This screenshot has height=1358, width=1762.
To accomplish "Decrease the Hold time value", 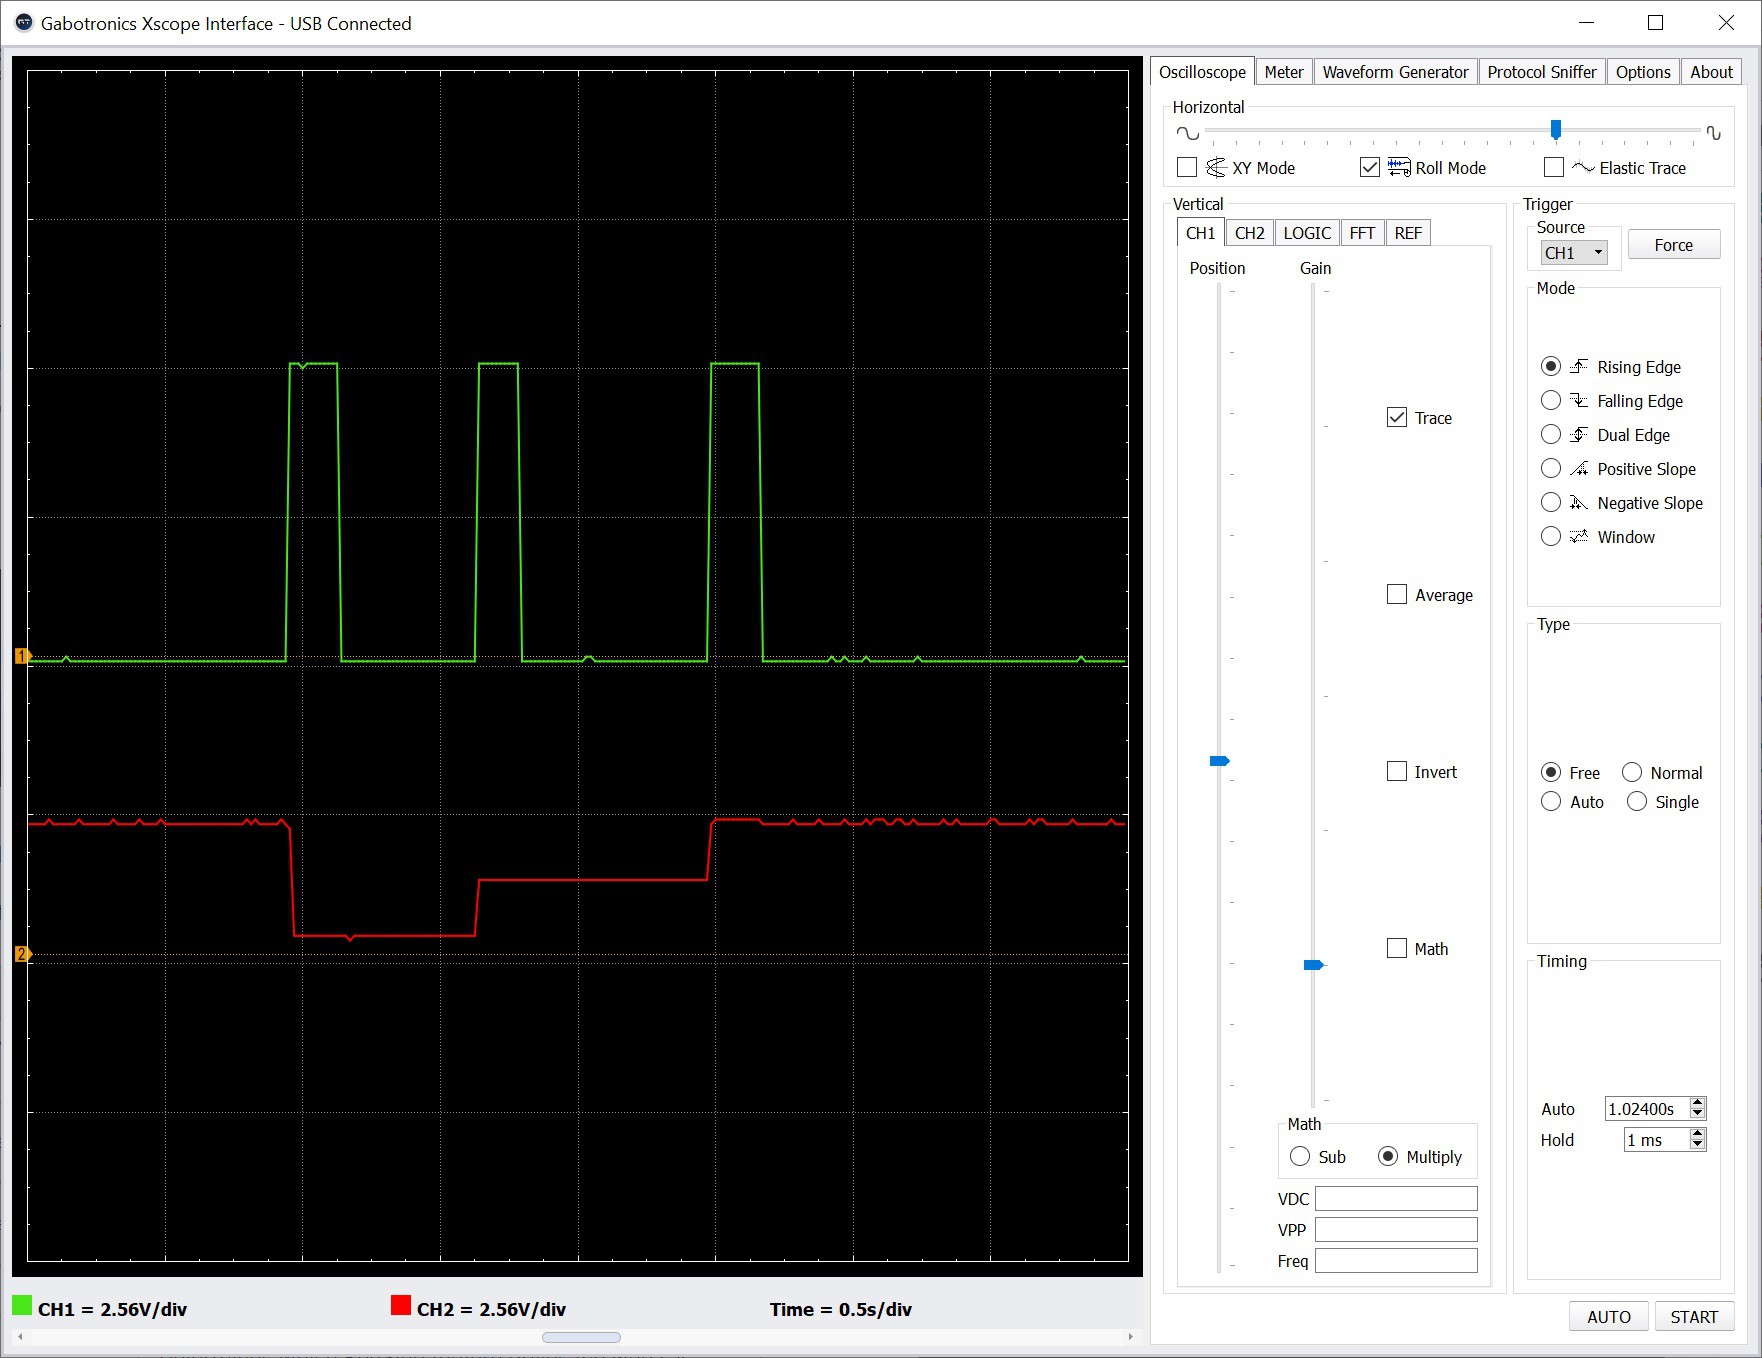I will click(x=1697, y=1145).
